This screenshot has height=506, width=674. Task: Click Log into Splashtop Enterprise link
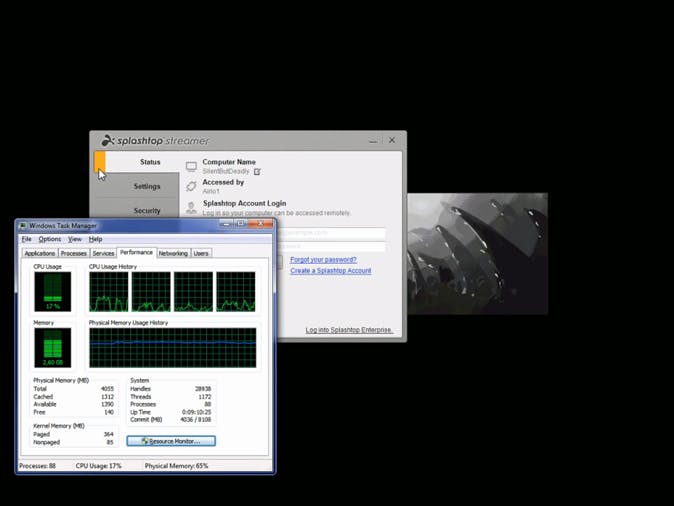pyautogui.click(x=349, y=330)
